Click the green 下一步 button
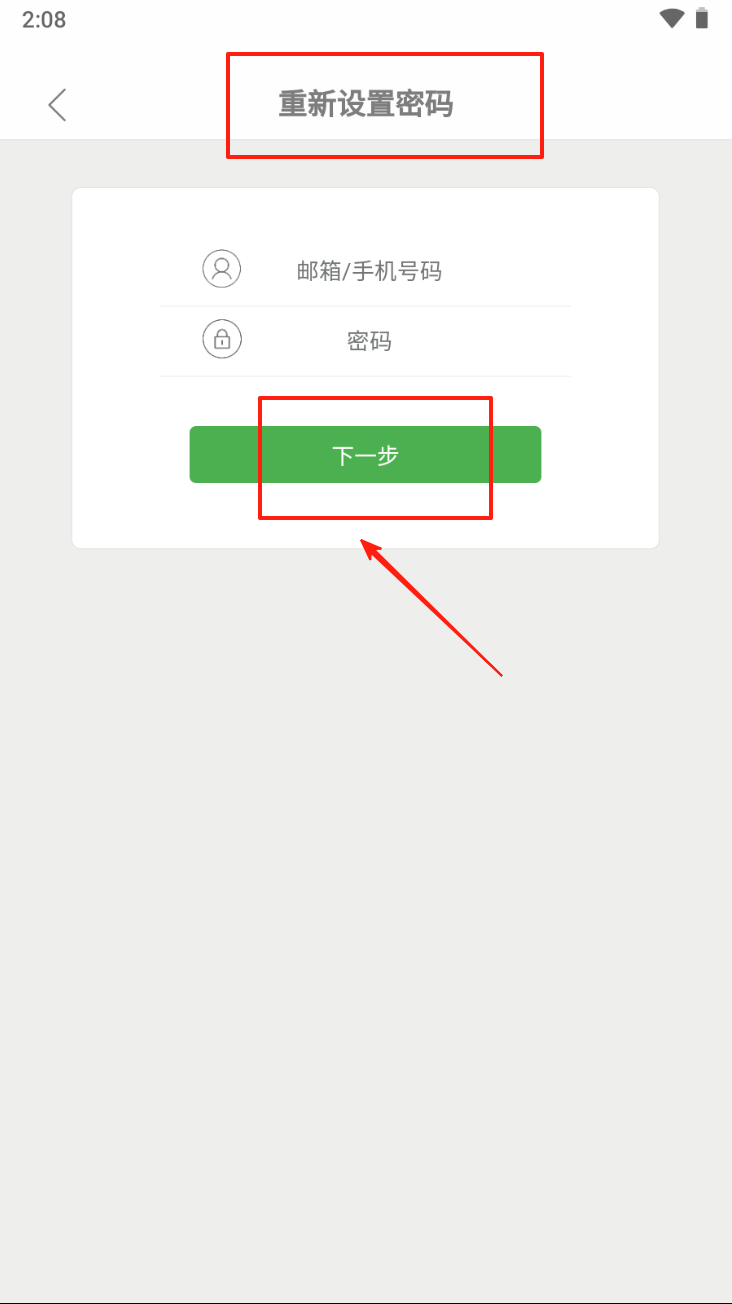The height and width of the screenshot is (1304, 732). click(365, 455)
